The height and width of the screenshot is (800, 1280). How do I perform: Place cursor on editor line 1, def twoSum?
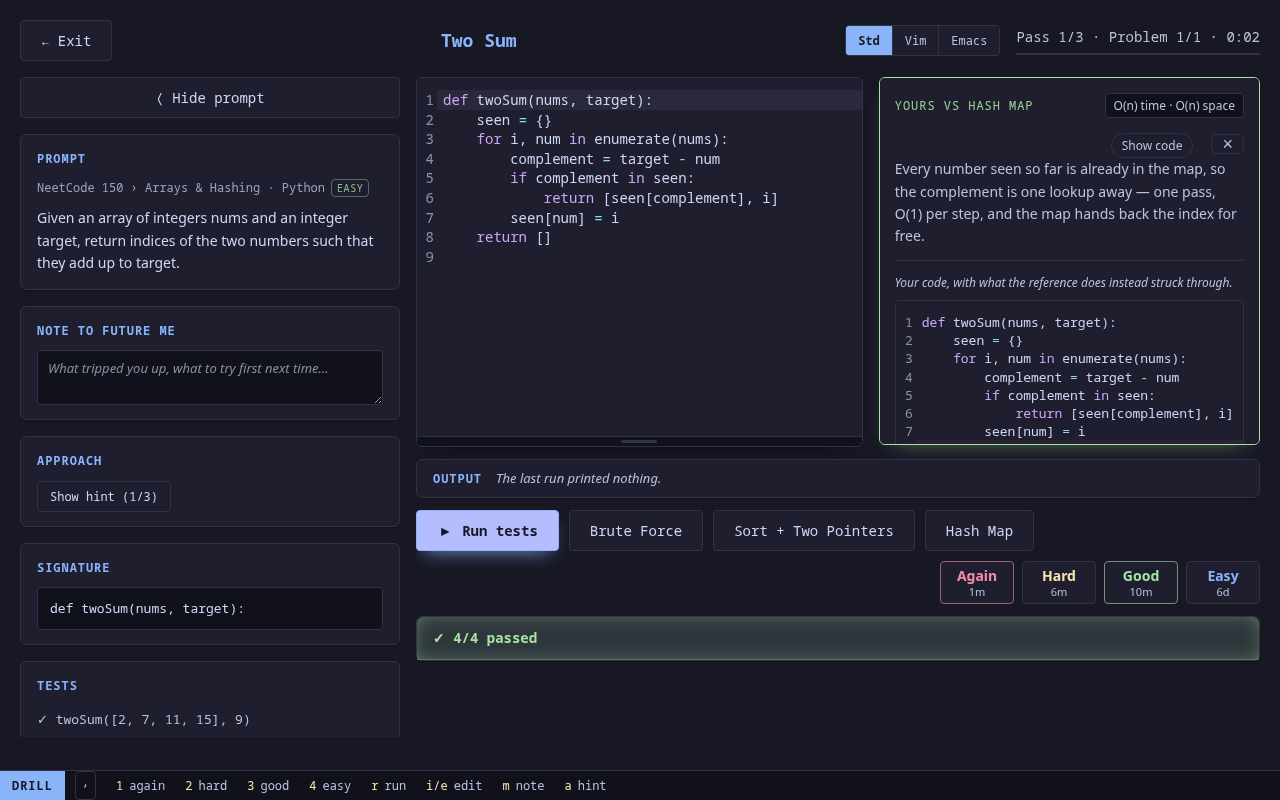tap(548, 100)
